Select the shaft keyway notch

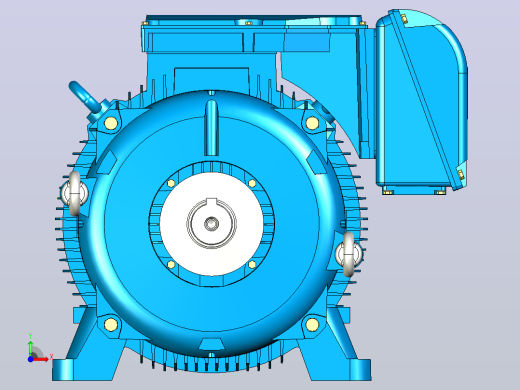click(211, 202)
